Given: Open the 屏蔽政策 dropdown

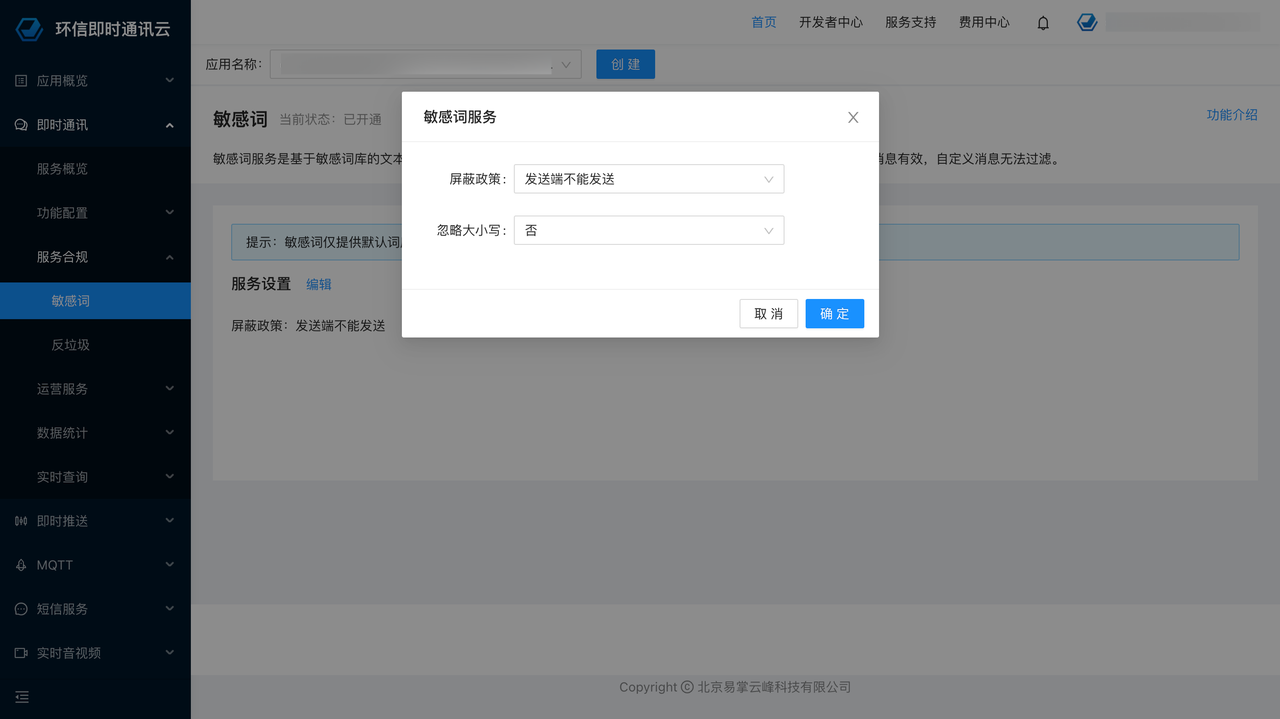Looking at the screenshot, I should tap(649, 179).
